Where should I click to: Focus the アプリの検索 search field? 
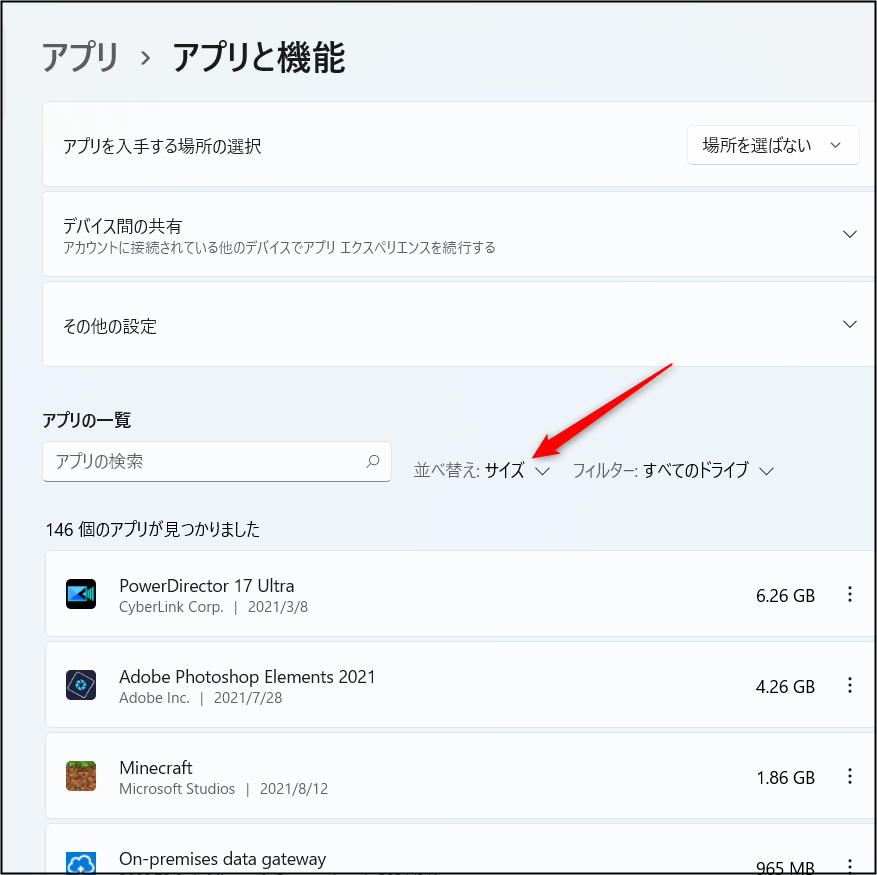216,462
